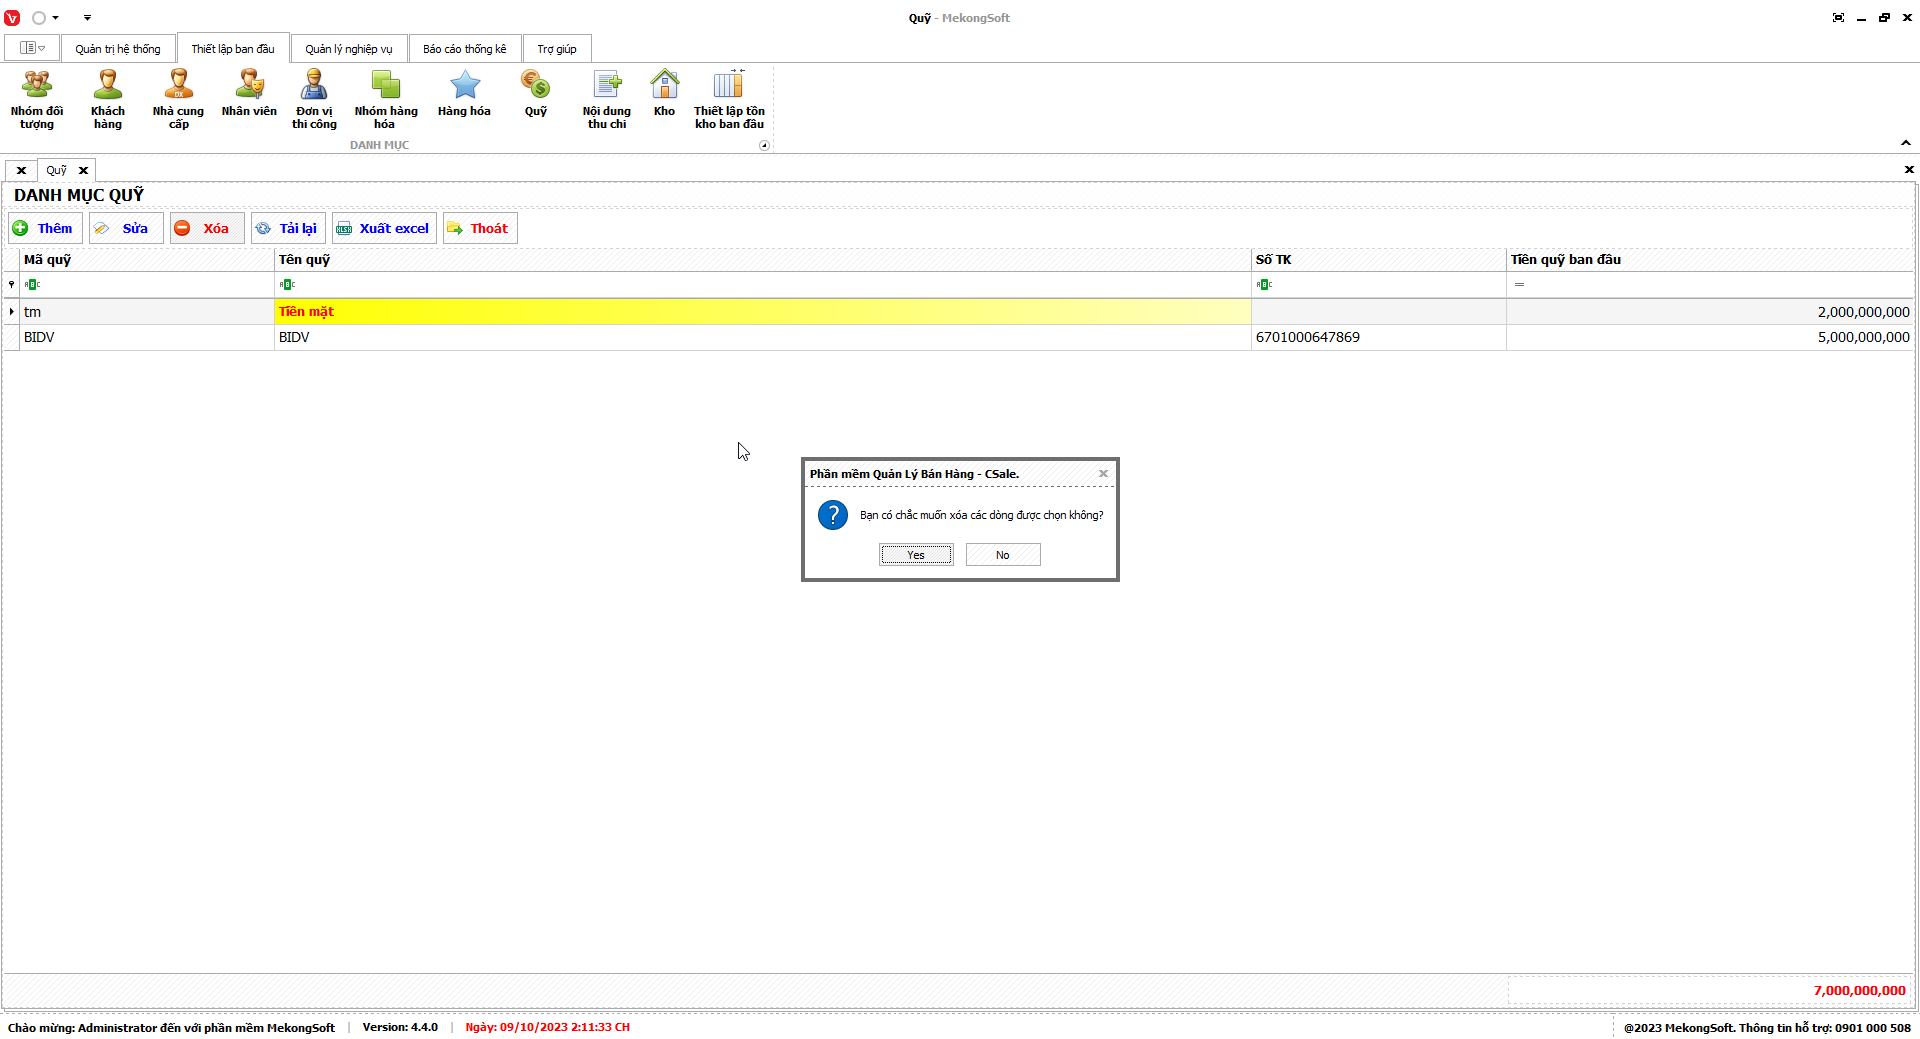
Task: Sort by Số TK column header
Action: tap(1379, 260)
